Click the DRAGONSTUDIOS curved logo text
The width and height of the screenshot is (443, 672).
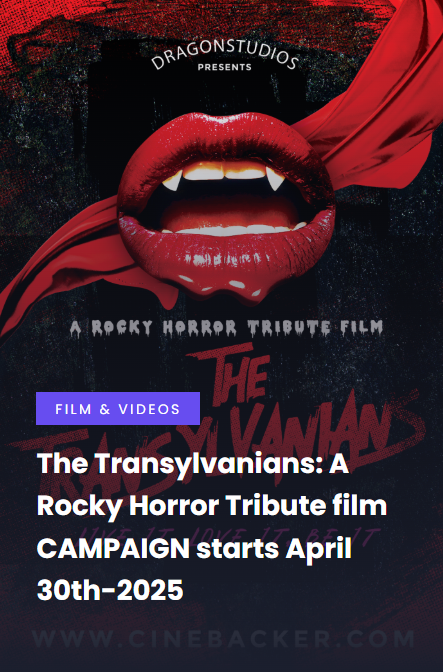pos(225,54)
